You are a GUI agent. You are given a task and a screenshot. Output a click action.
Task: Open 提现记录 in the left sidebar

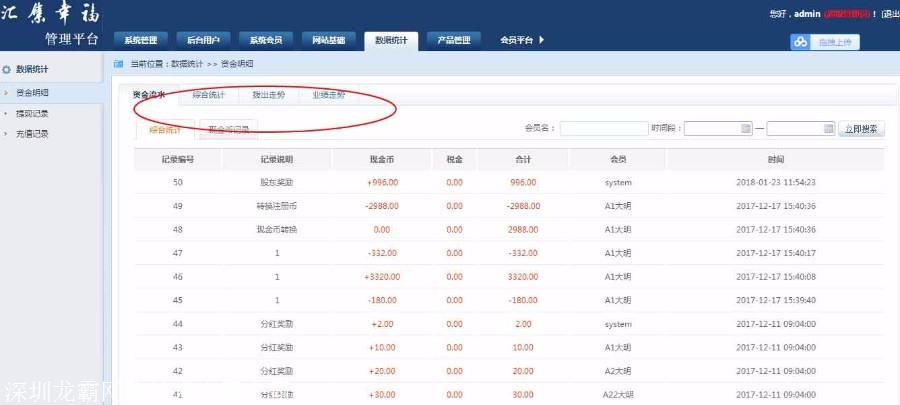31,113
